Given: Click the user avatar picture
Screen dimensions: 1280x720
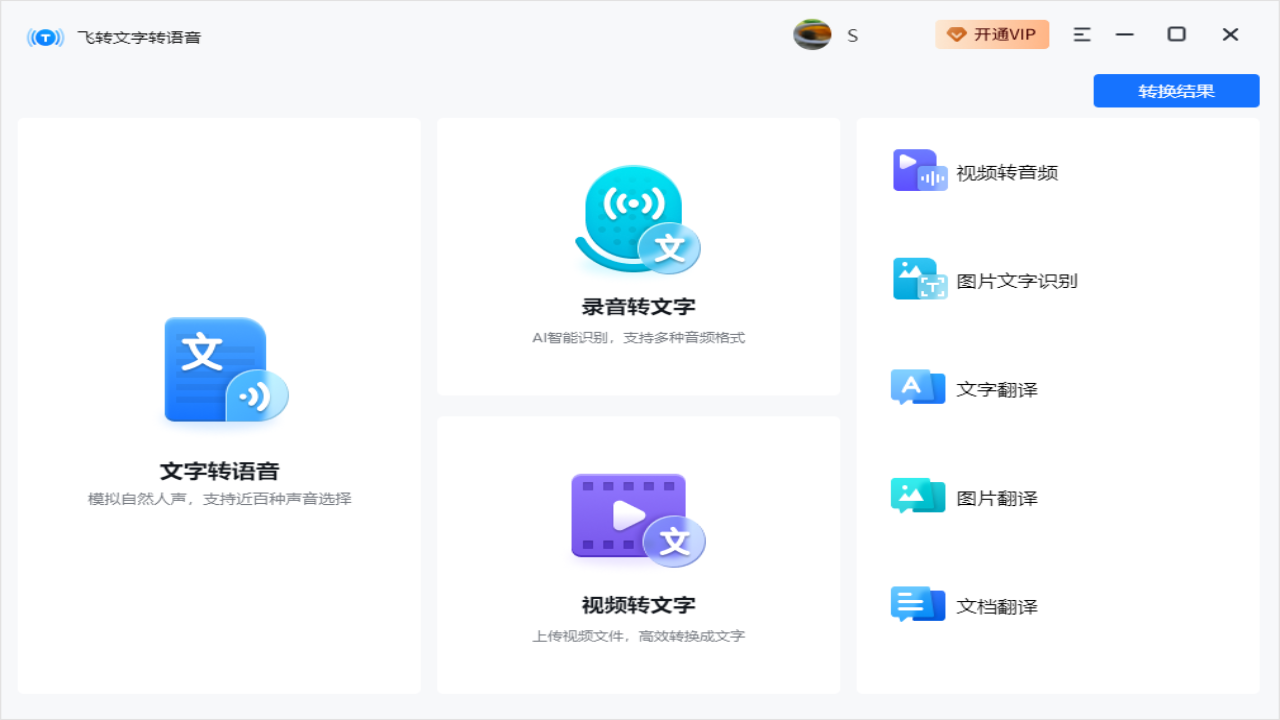Looking at the screenshot, I should tap(812, 34).
